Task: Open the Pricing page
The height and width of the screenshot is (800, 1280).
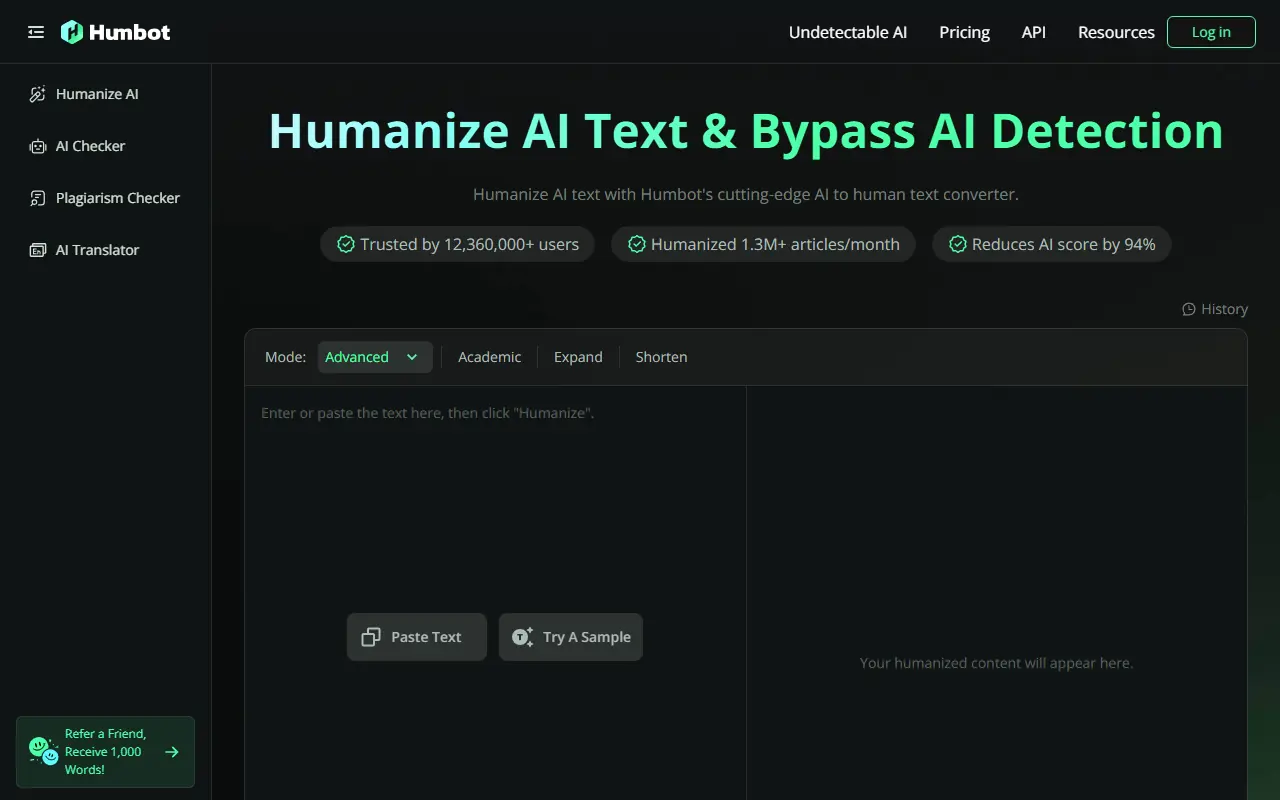Action: (x=963, y=32)
